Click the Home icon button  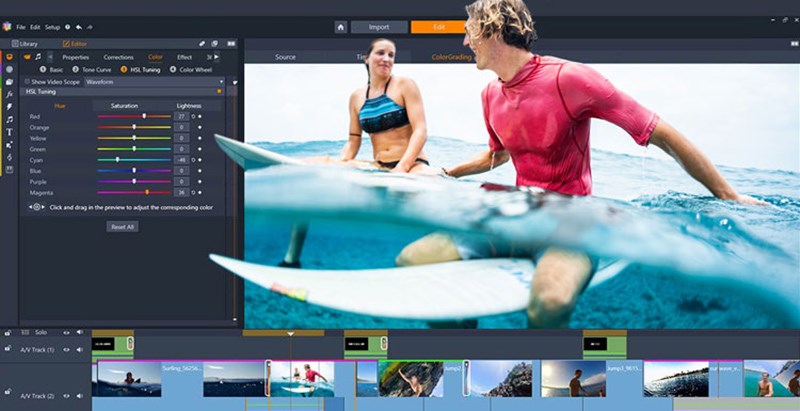(341, 27)
